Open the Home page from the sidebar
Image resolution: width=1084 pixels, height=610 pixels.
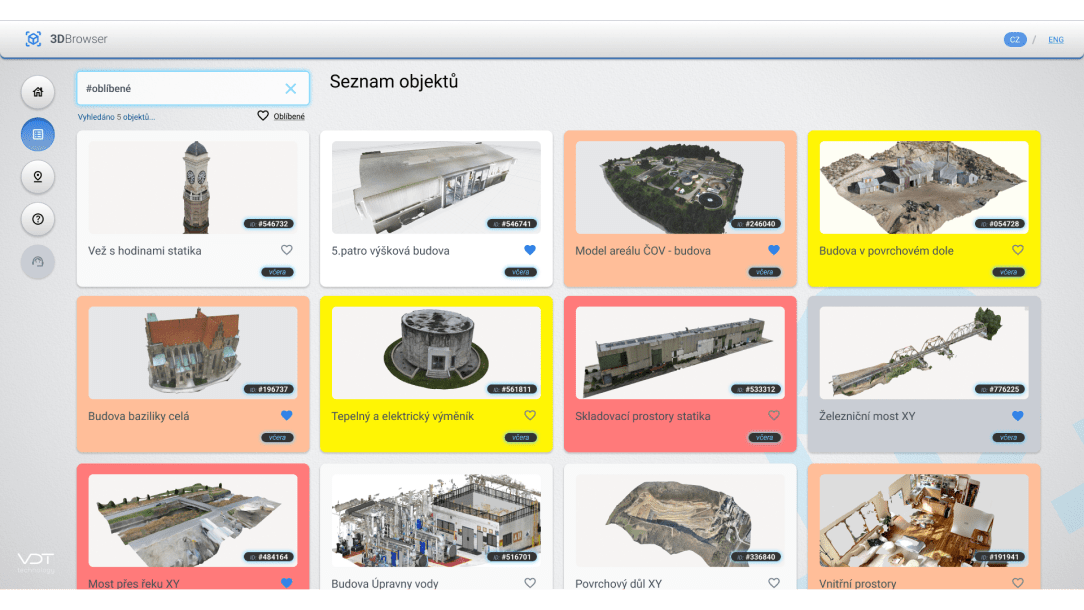point(38,92)
